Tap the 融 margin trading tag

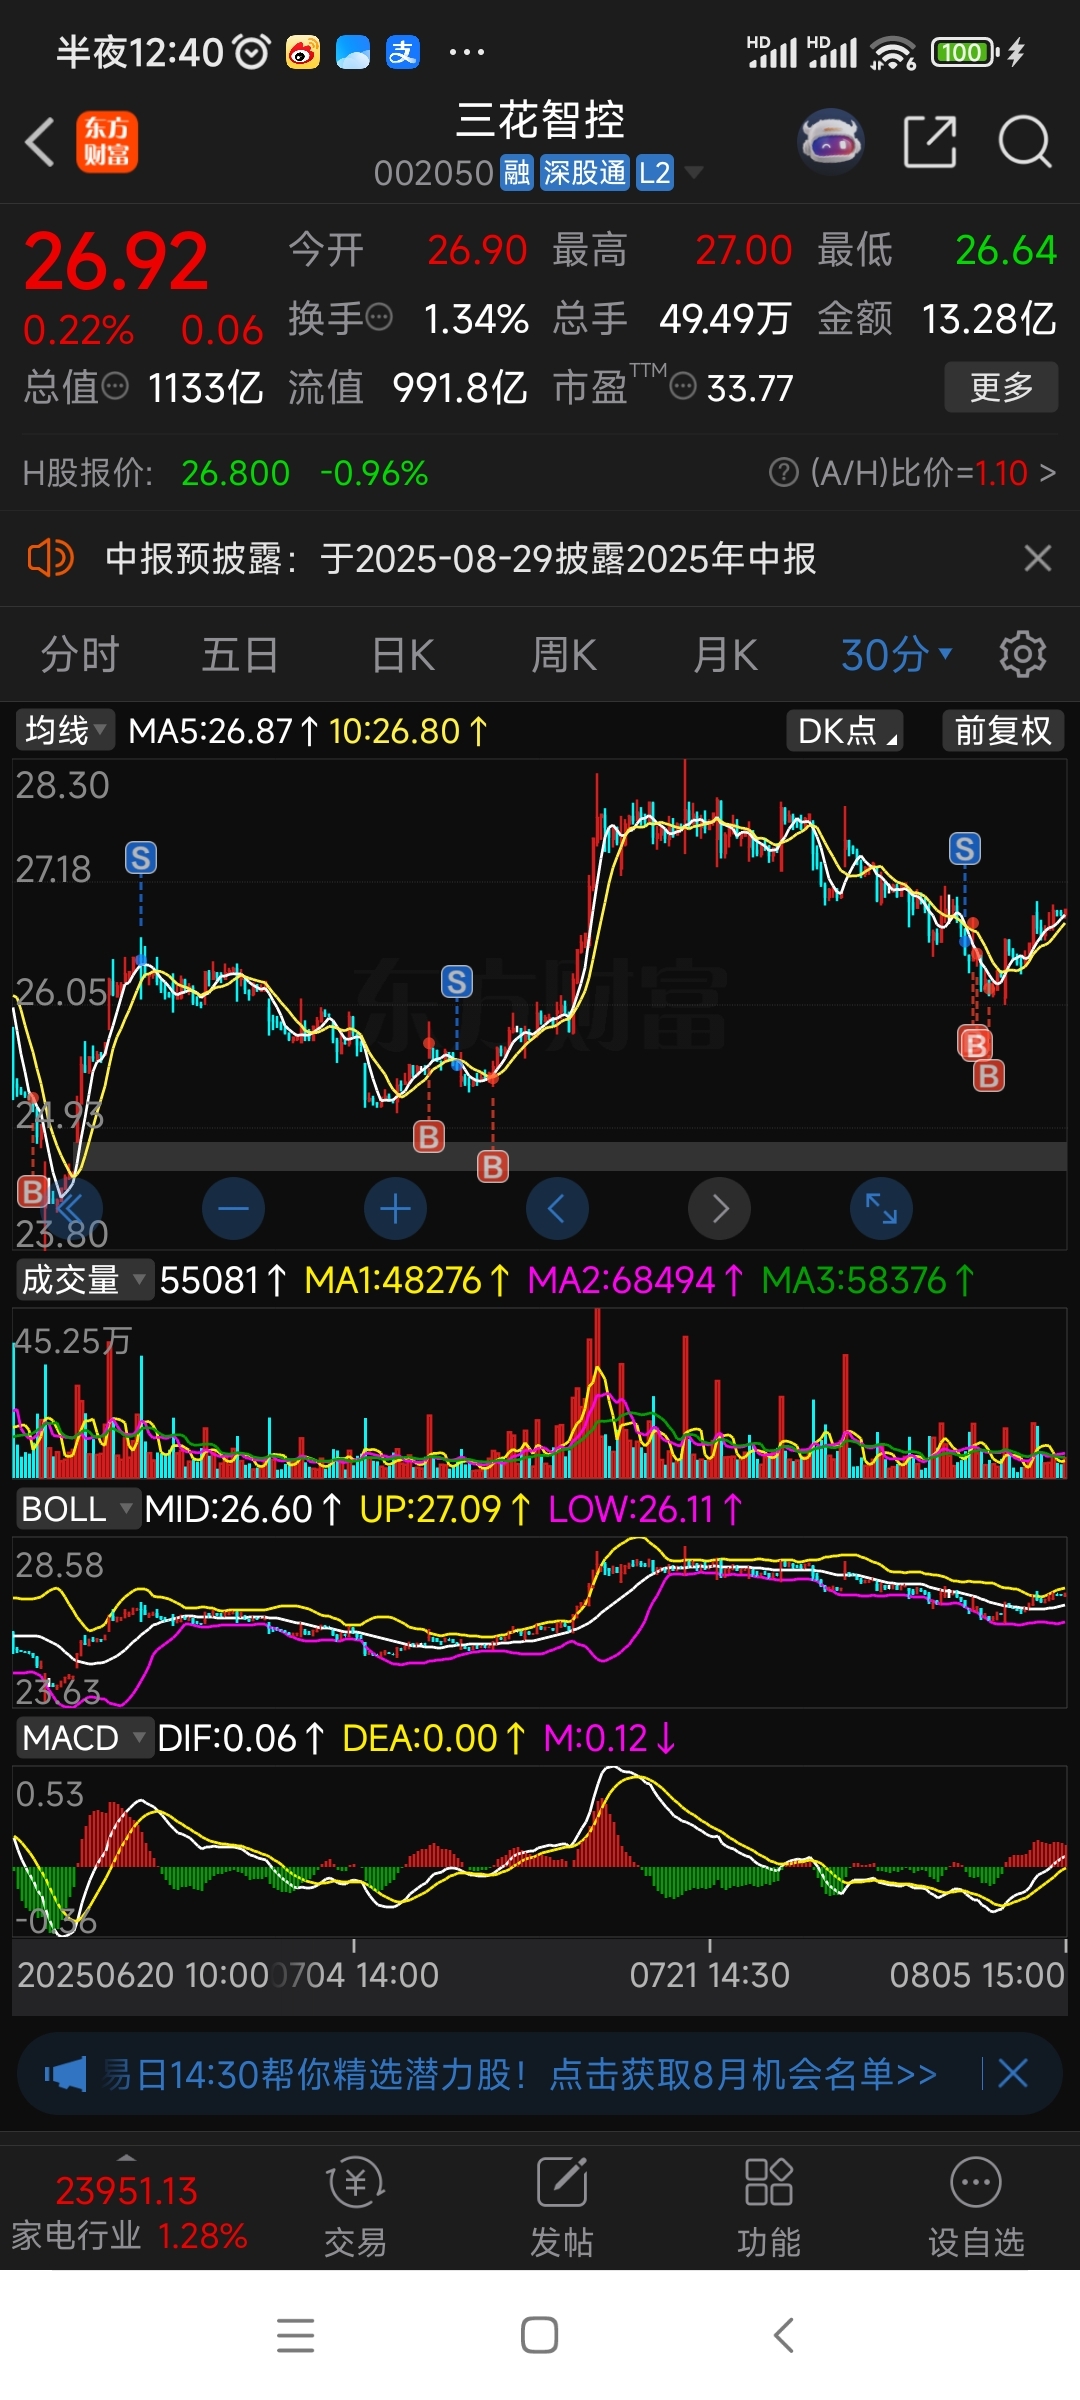[517, 173]
